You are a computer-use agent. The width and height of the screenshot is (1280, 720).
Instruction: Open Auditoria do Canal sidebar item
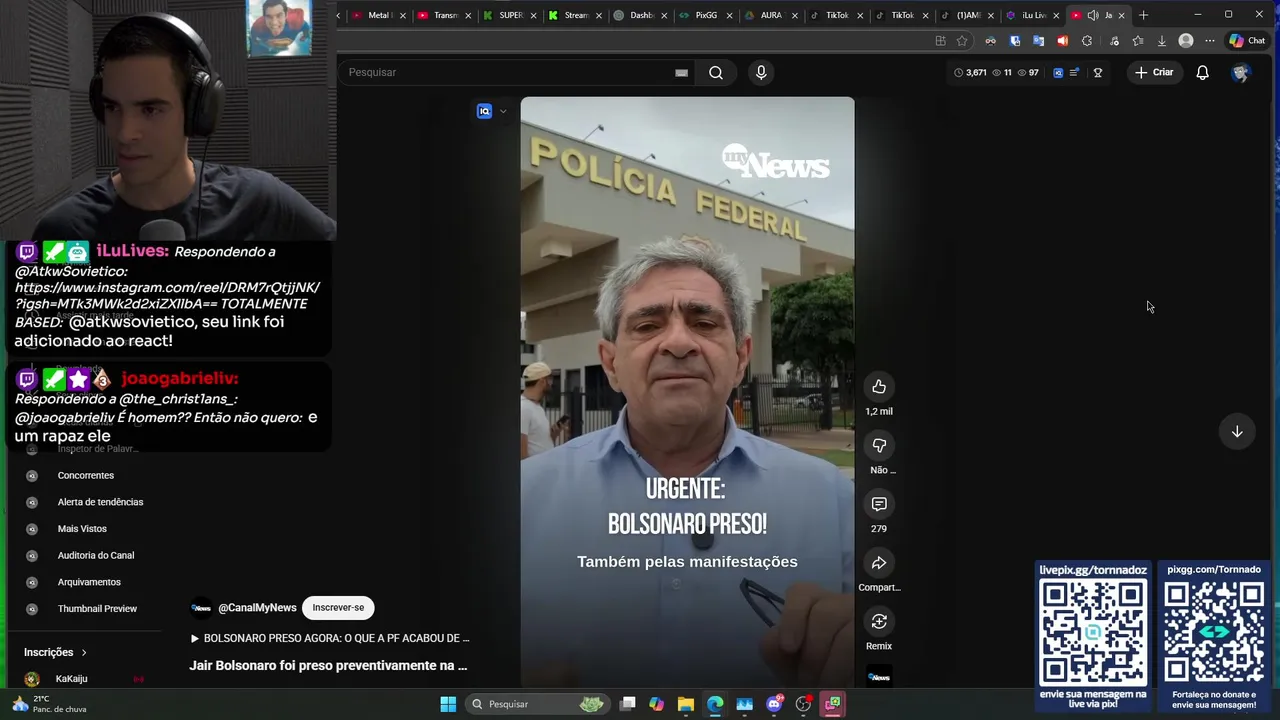(x=96, y=555)
